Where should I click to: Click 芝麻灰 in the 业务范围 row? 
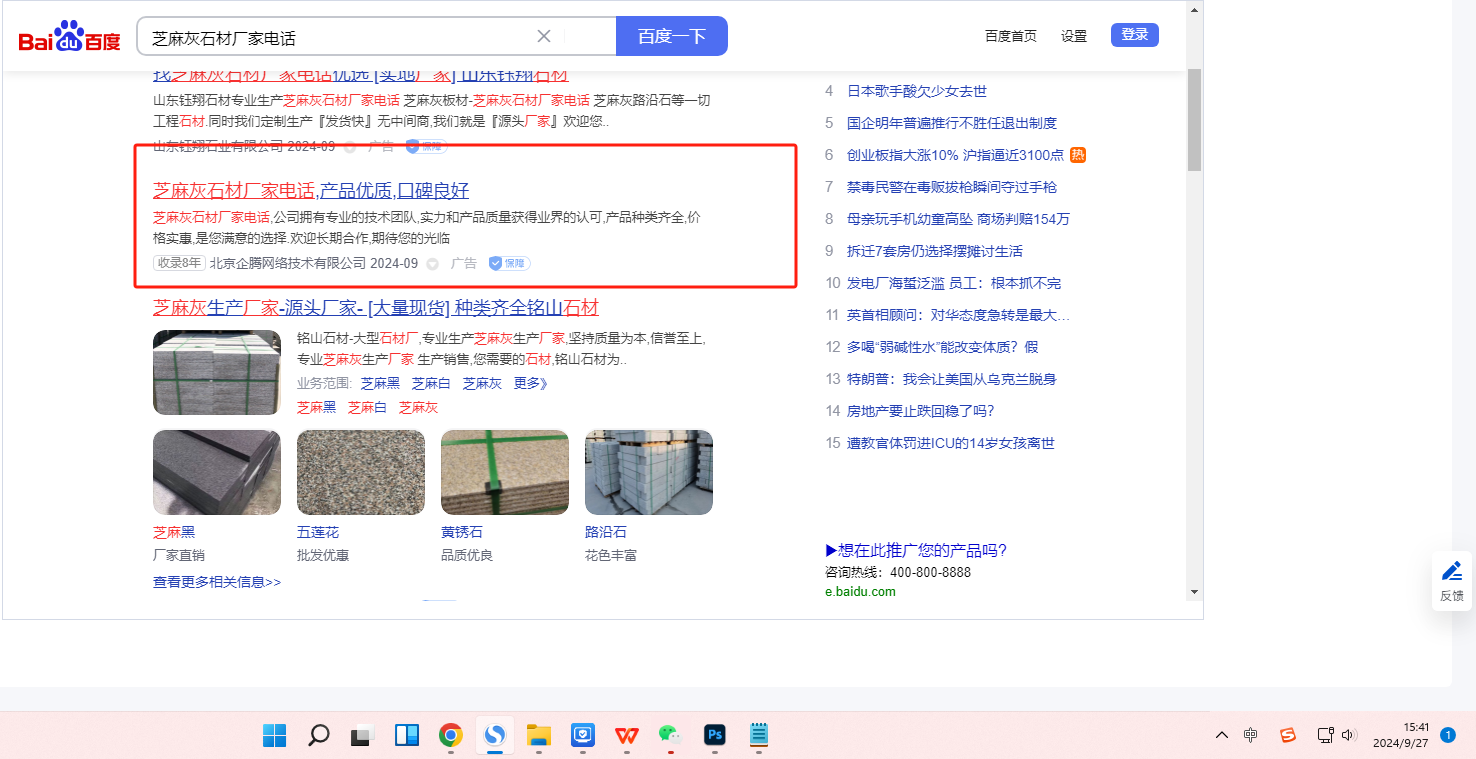[482, 384]
